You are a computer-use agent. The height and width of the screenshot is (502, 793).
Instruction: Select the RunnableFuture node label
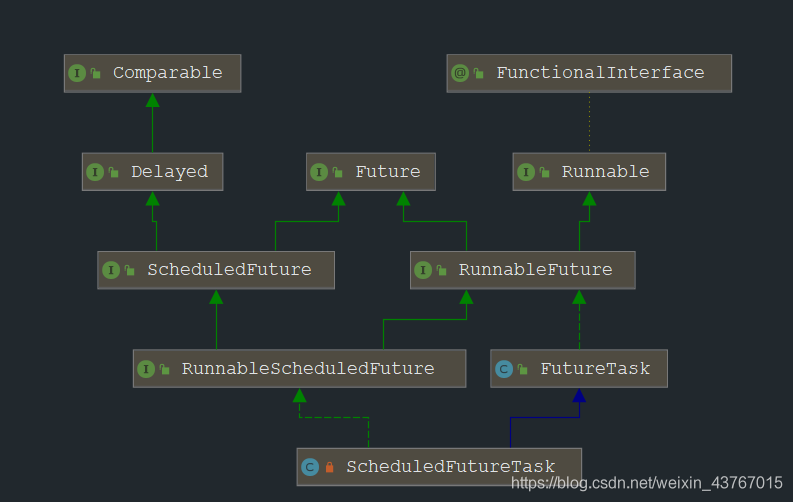pyautogui.click(x=533, y=270)
